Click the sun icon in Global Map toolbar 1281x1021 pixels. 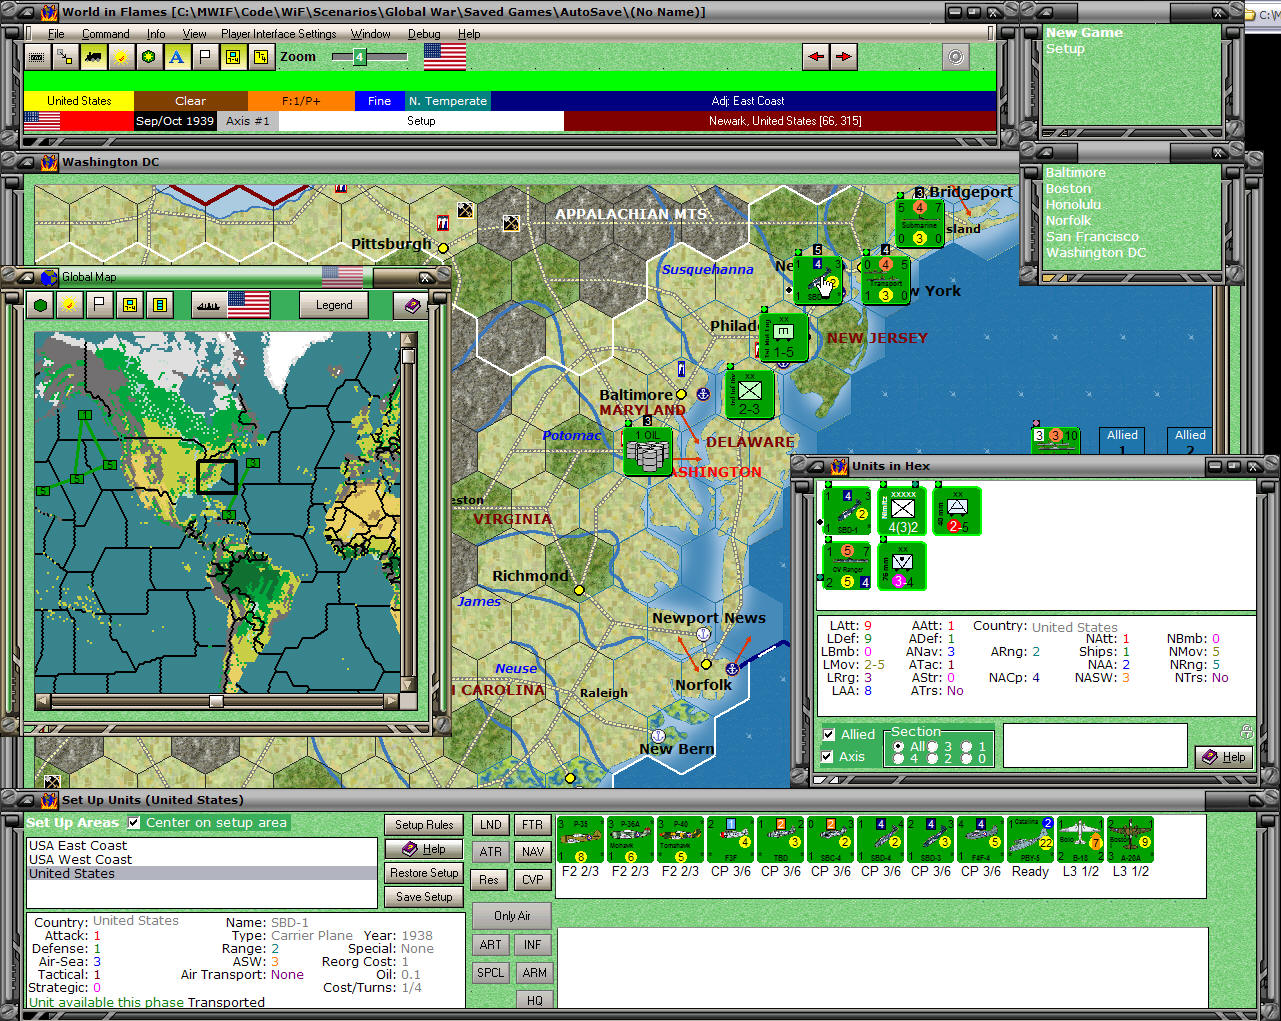69,305
